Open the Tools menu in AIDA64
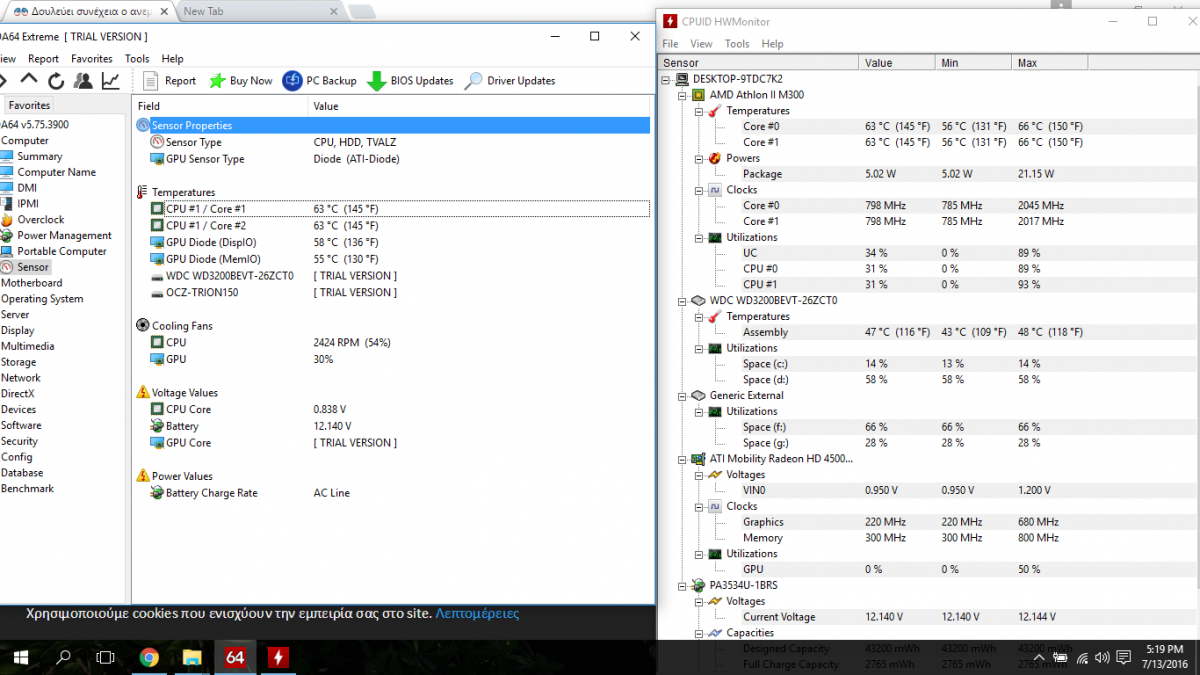Screen dimensions: 1200x675 coord(137,59)
